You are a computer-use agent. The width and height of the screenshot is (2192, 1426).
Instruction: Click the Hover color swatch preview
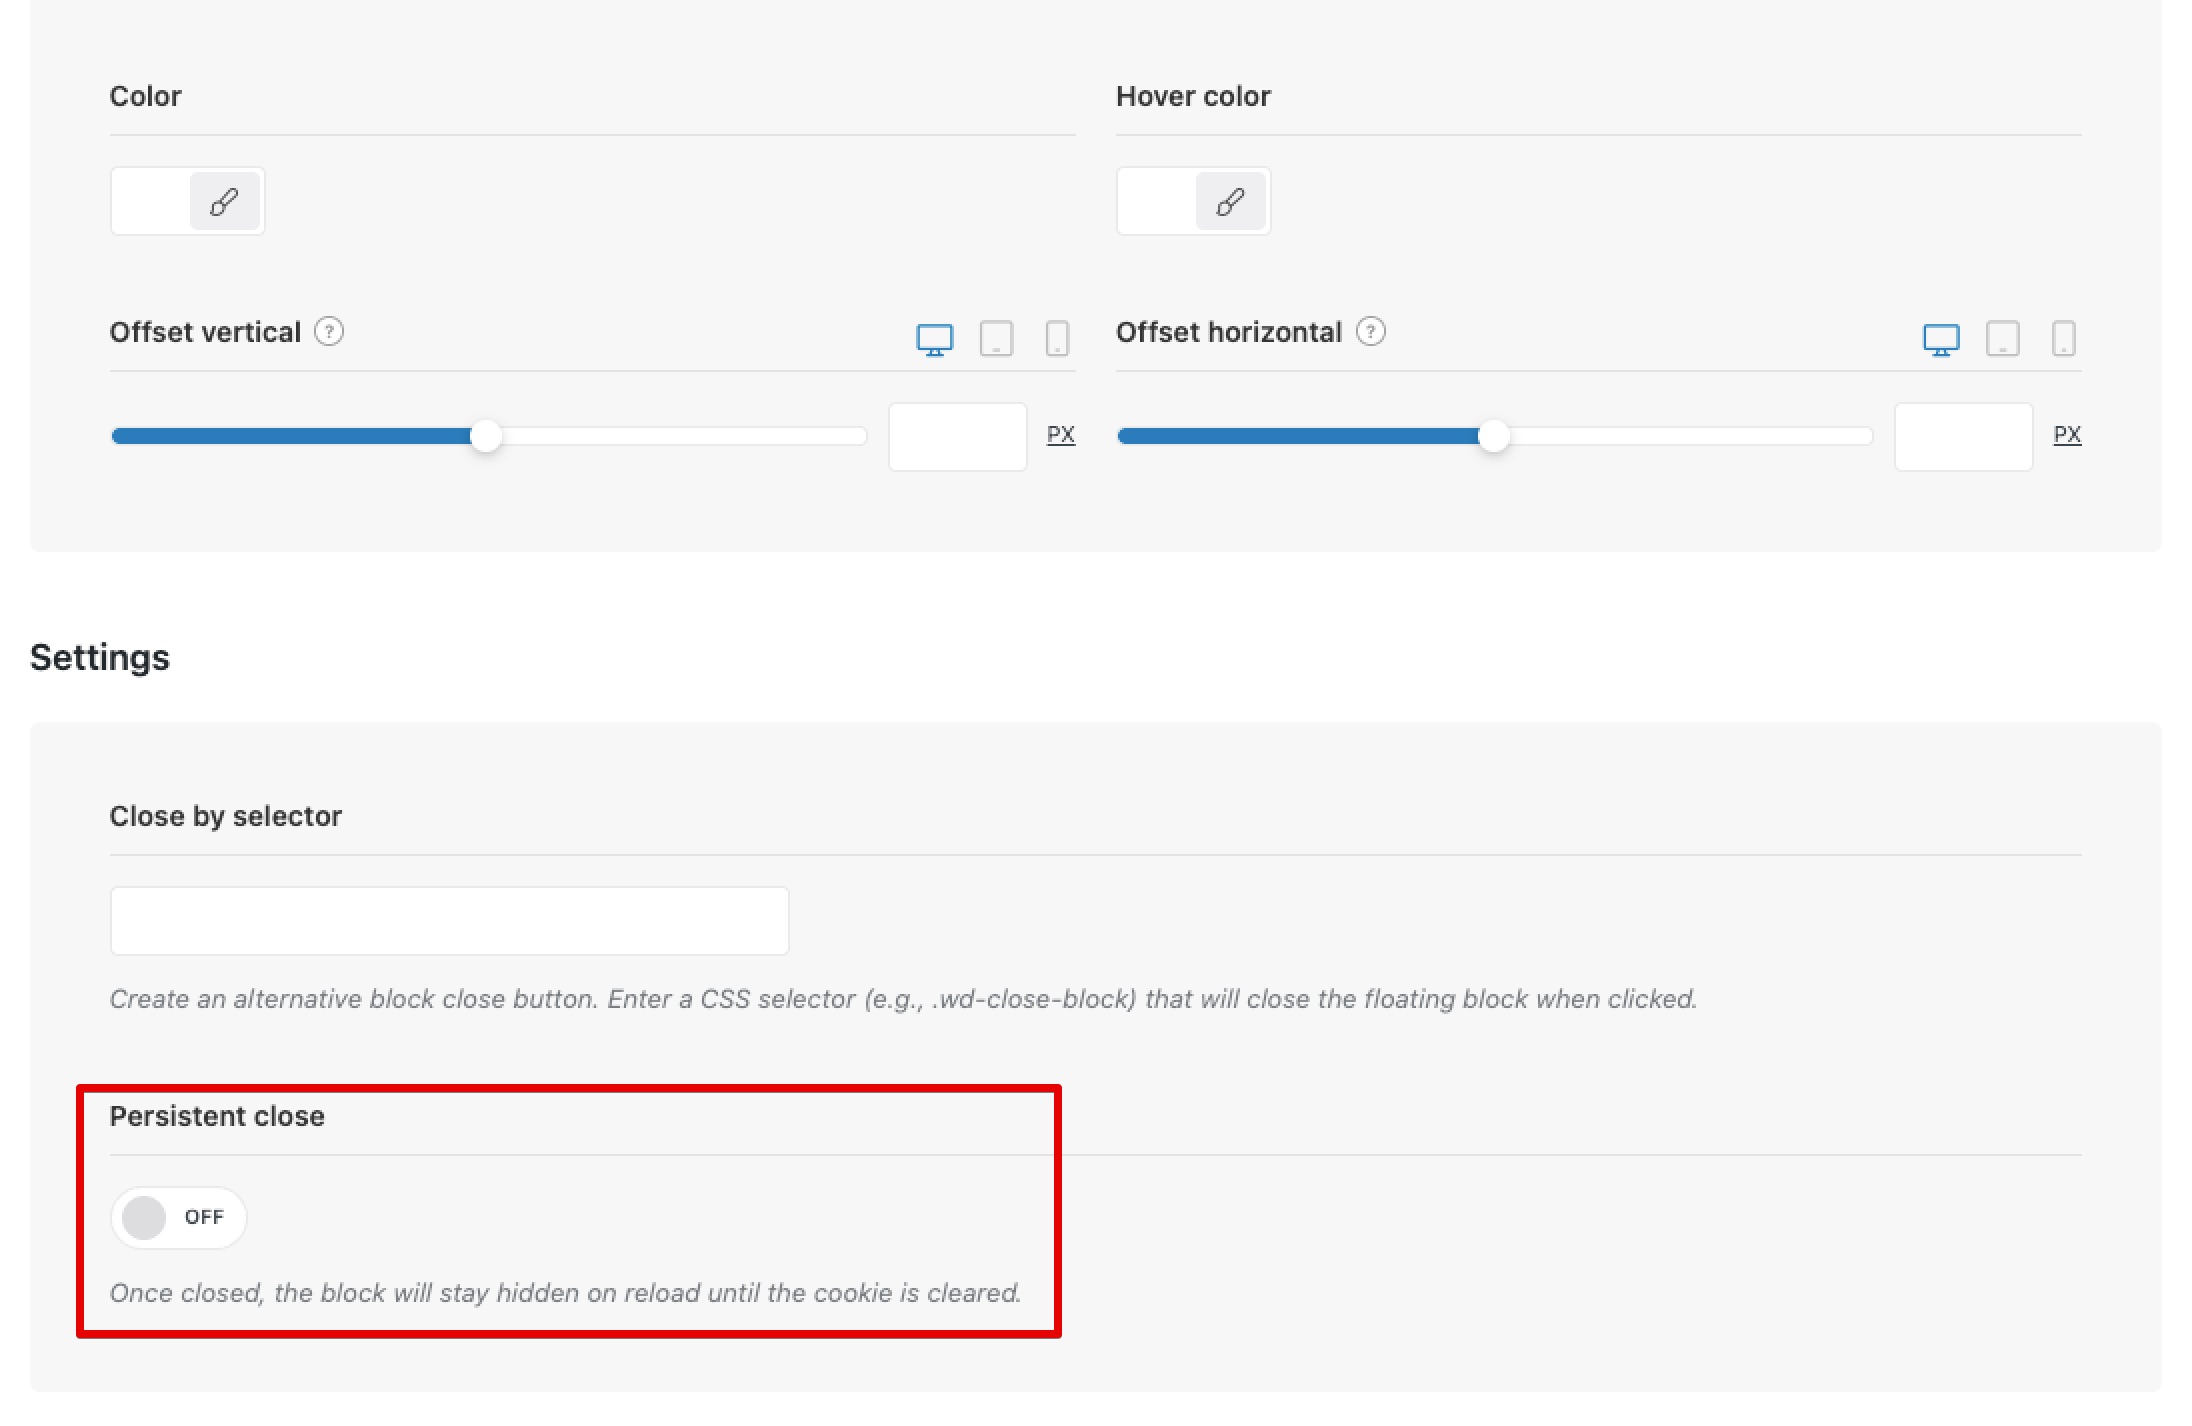pyautogui.click(x=1158, y=202)
